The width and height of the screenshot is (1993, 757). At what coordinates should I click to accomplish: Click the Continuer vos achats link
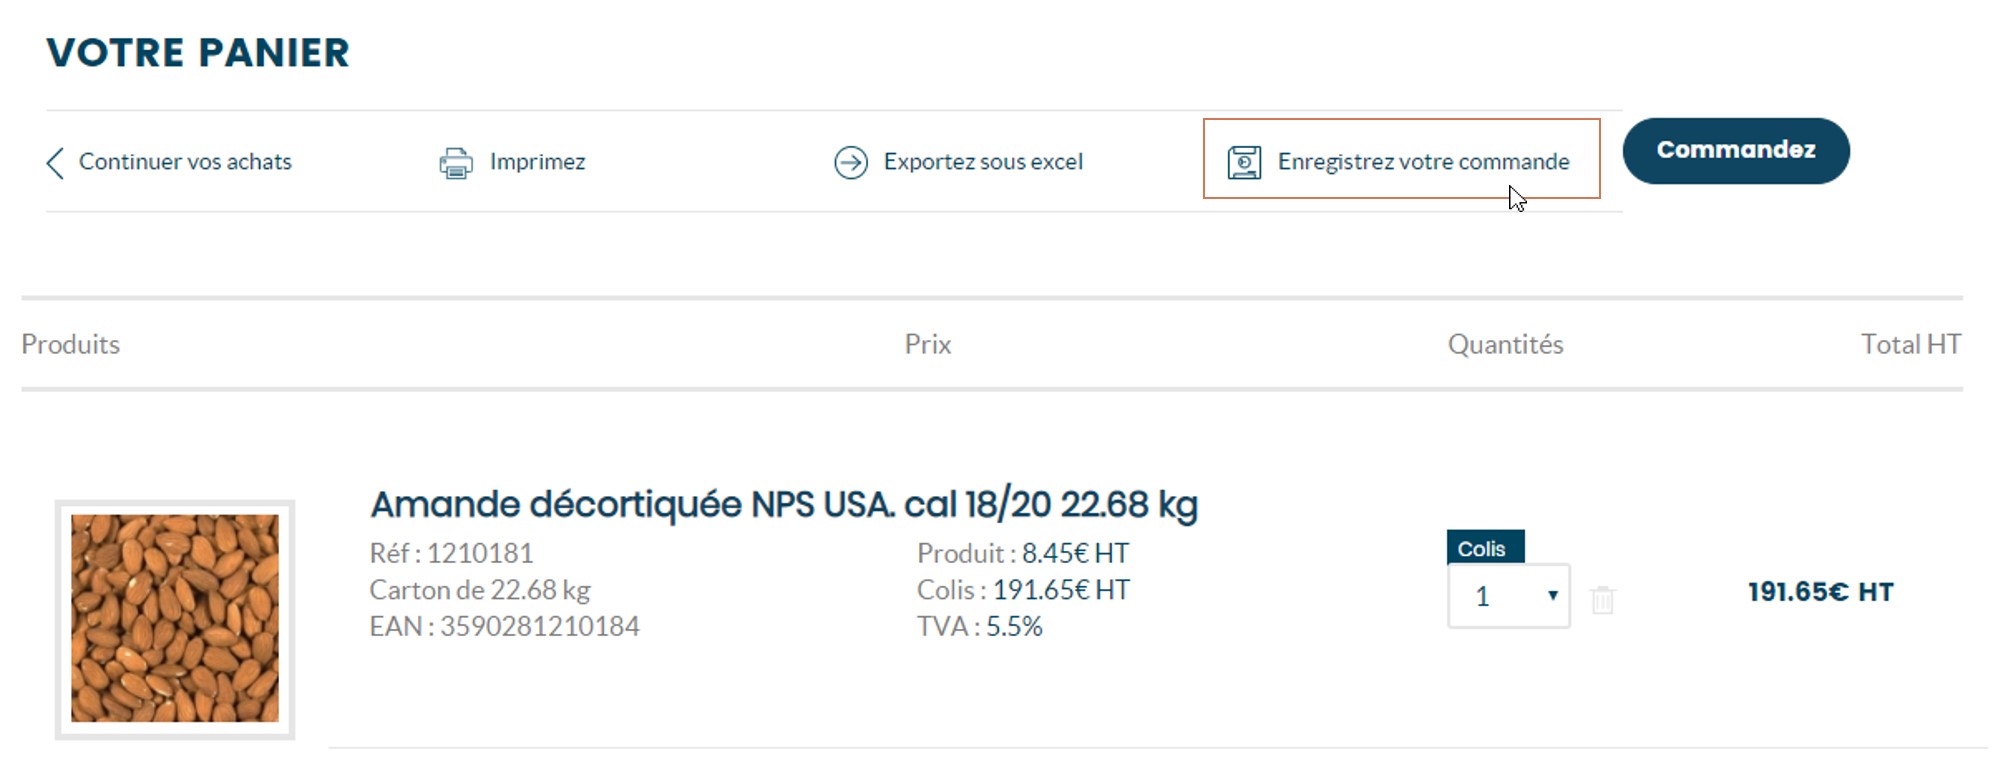click(185, 162)
